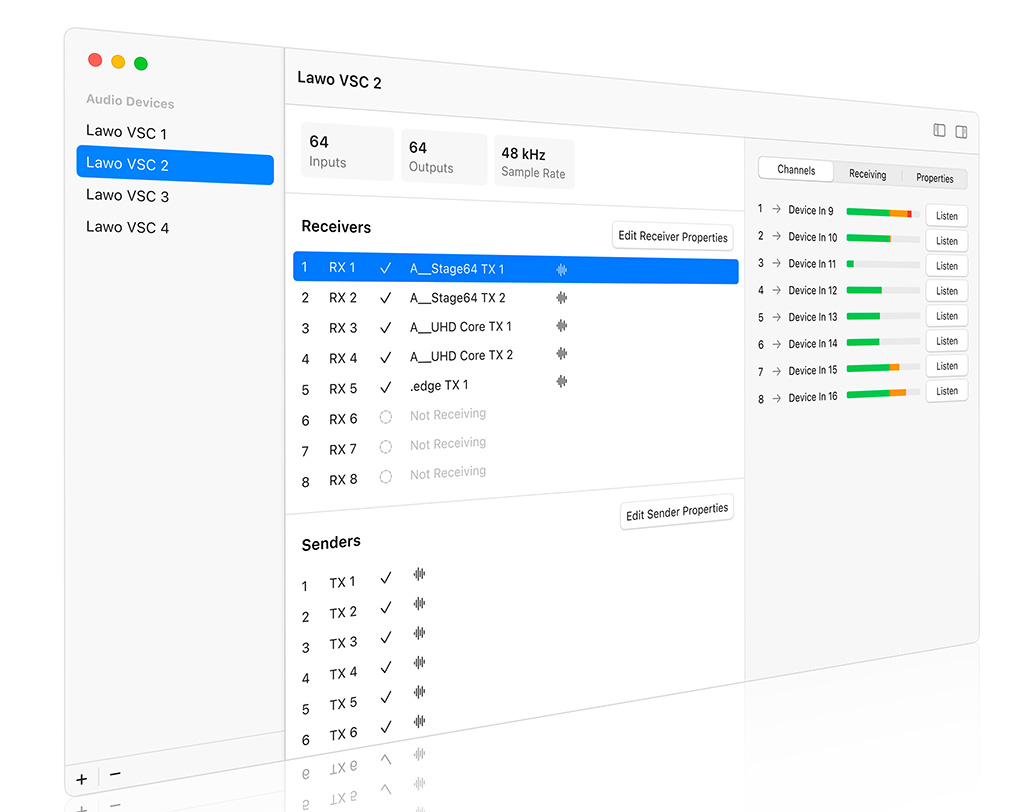Click the waveform icon for RX 2
The width and height of the screenshot is (1024, 812).
562,298
